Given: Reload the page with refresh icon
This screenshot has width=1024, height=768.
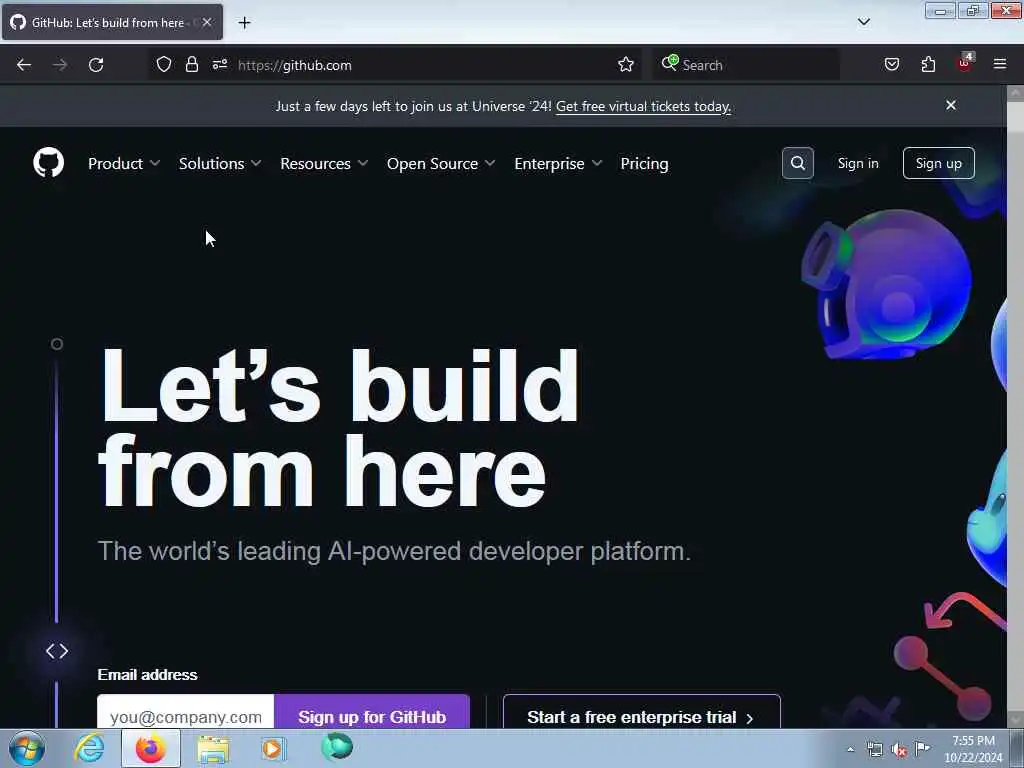Looking at the screenshot, I should pyautogui.click(x=96, y=65).
